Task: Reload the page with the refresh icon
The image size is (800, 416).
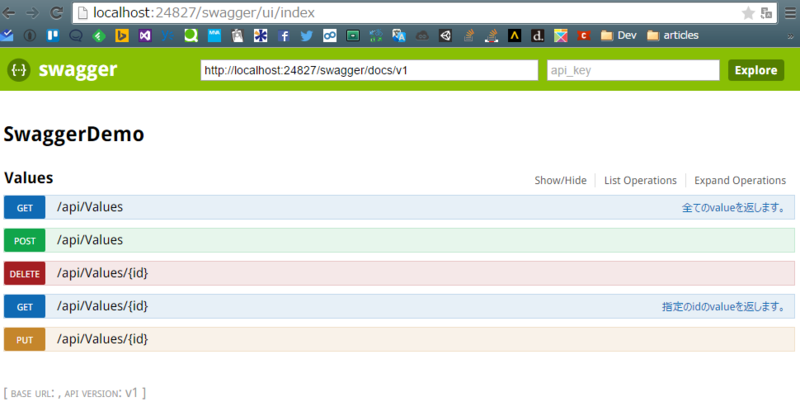Action: click(x=57, y=13)
